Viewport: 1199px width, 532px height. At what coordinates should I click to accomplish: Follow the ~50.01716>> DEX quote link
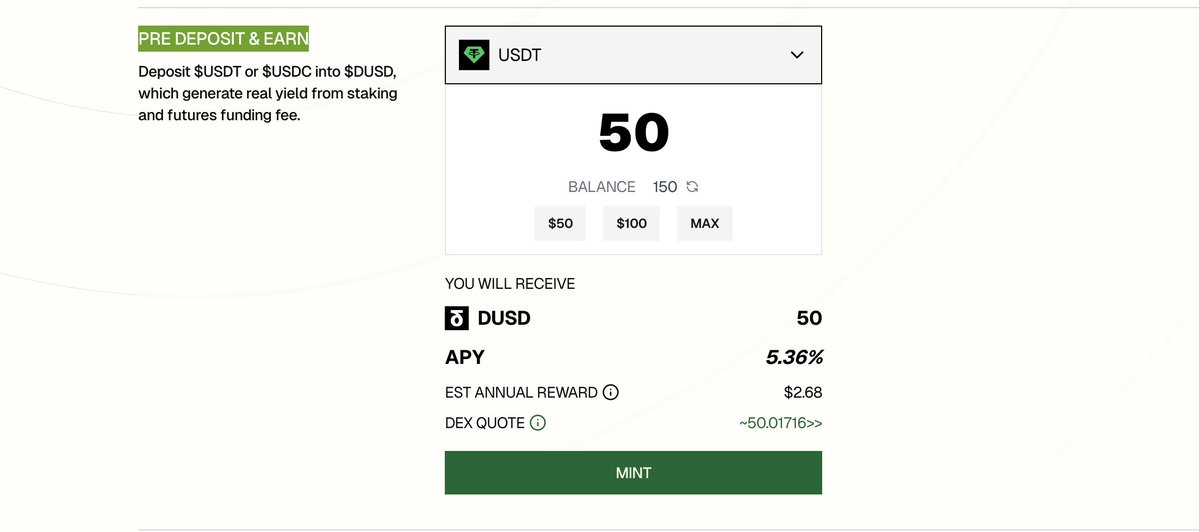coord(780,423)
